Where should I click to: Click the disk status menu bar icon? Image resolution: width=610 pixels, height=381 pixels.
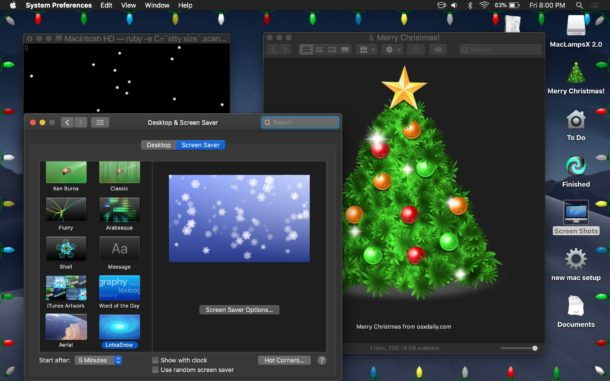pos(441,5)
